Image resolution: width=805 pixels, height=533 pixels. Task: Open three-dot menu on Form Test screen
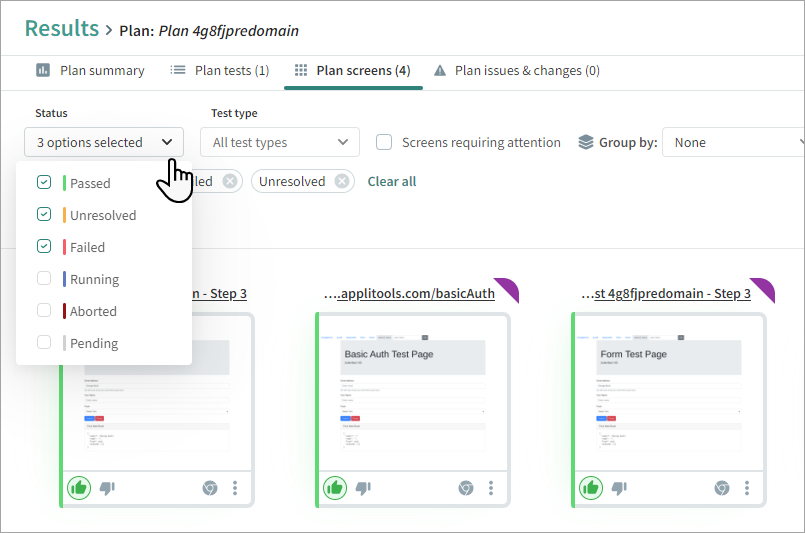[747, 488]
